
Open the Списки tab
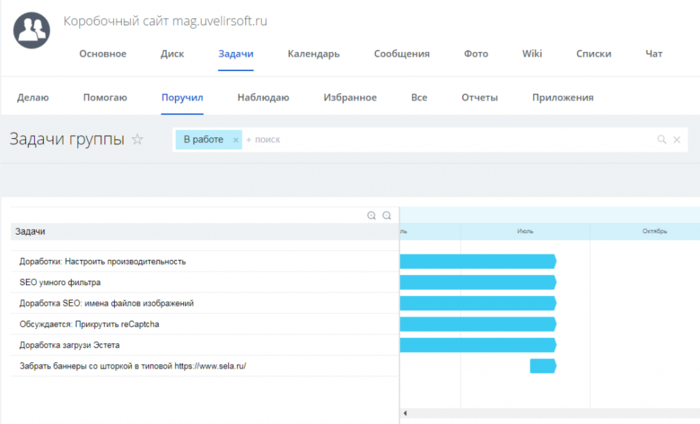(594, 54)
